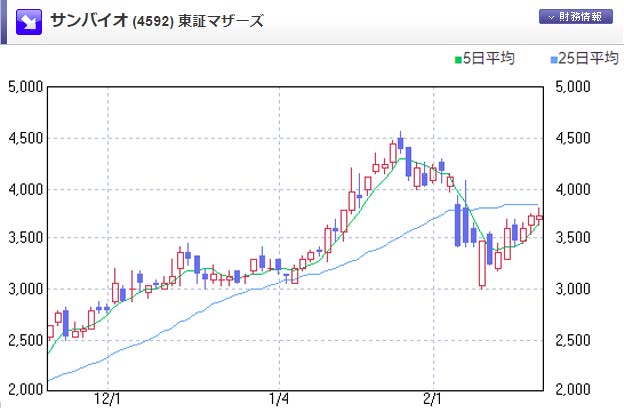
Task: Click the right axis 3,500 label
Action: click(x=573, y=238)
